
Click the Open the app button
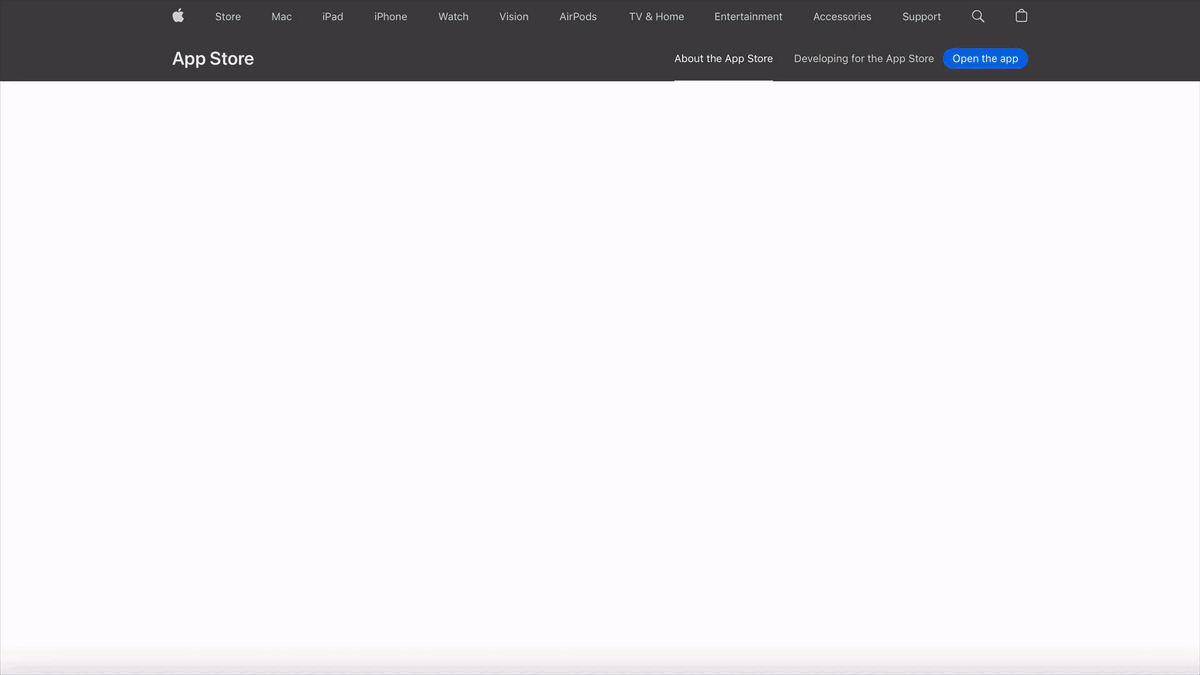(985, 58)
